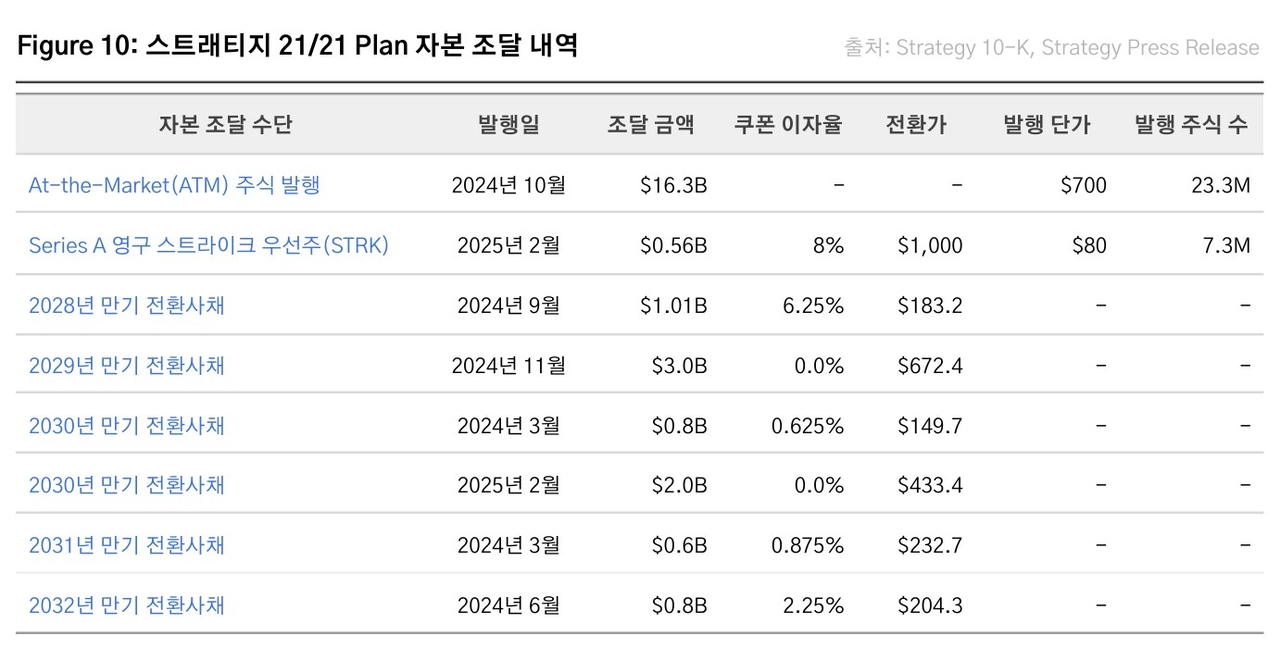Image resolution: width=1280 pixels, height=648 pixels.
Task: Select the 쿠폰 이자율 column header
Action: [x=788, y=125]
